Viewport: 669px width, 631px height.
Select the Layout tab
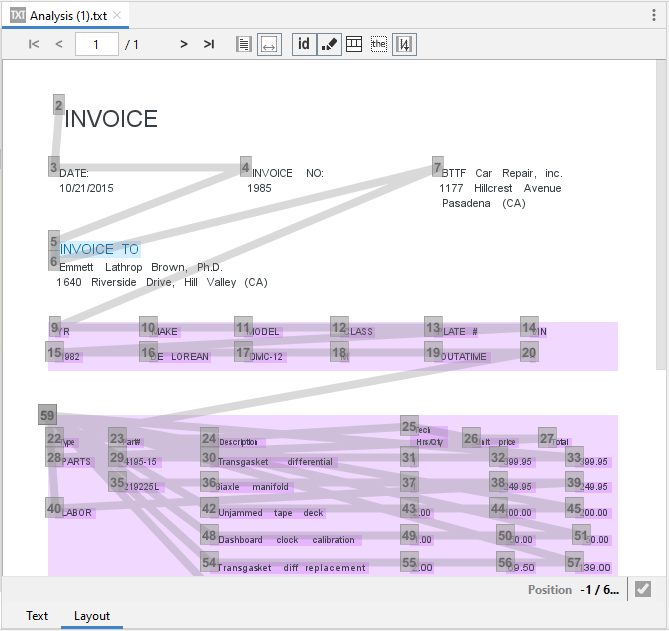[x=92, y=616]
